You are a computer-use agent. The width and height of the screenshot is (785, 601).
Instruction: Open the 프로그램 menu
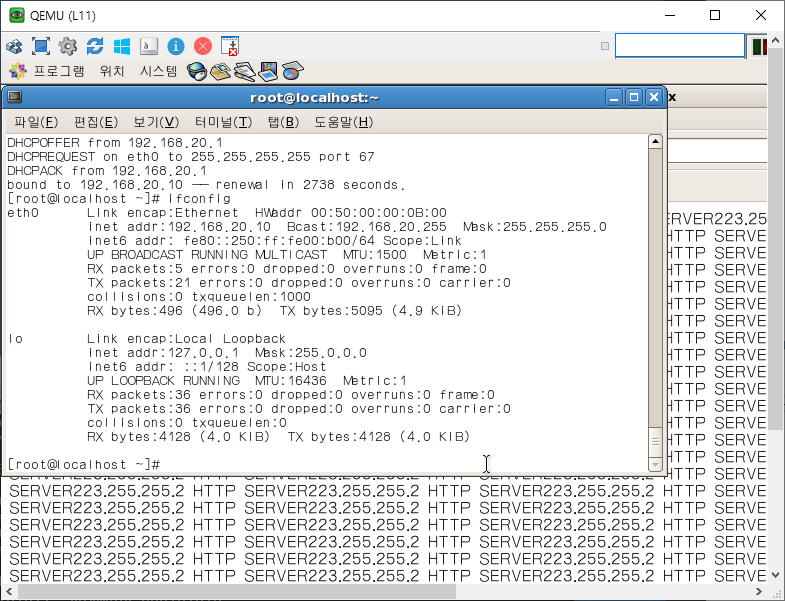point(59,71)
